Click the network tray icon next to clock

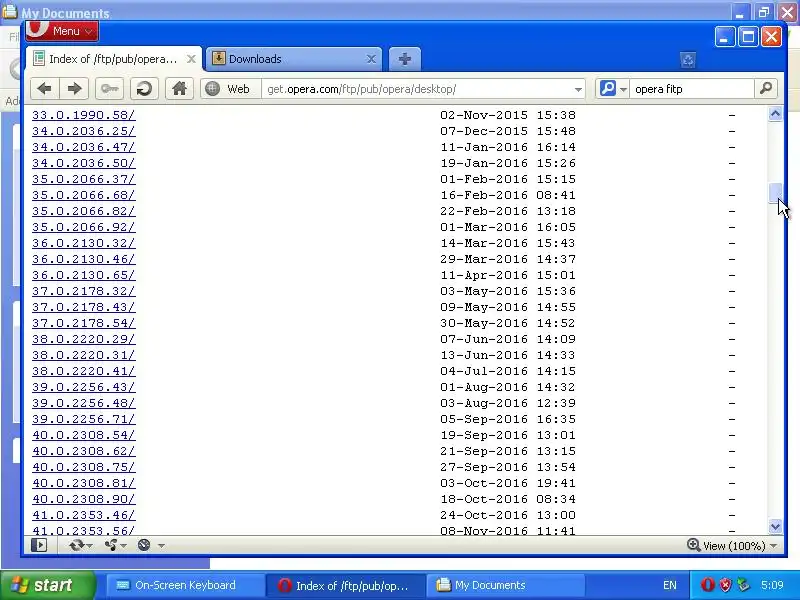(743, 585)
